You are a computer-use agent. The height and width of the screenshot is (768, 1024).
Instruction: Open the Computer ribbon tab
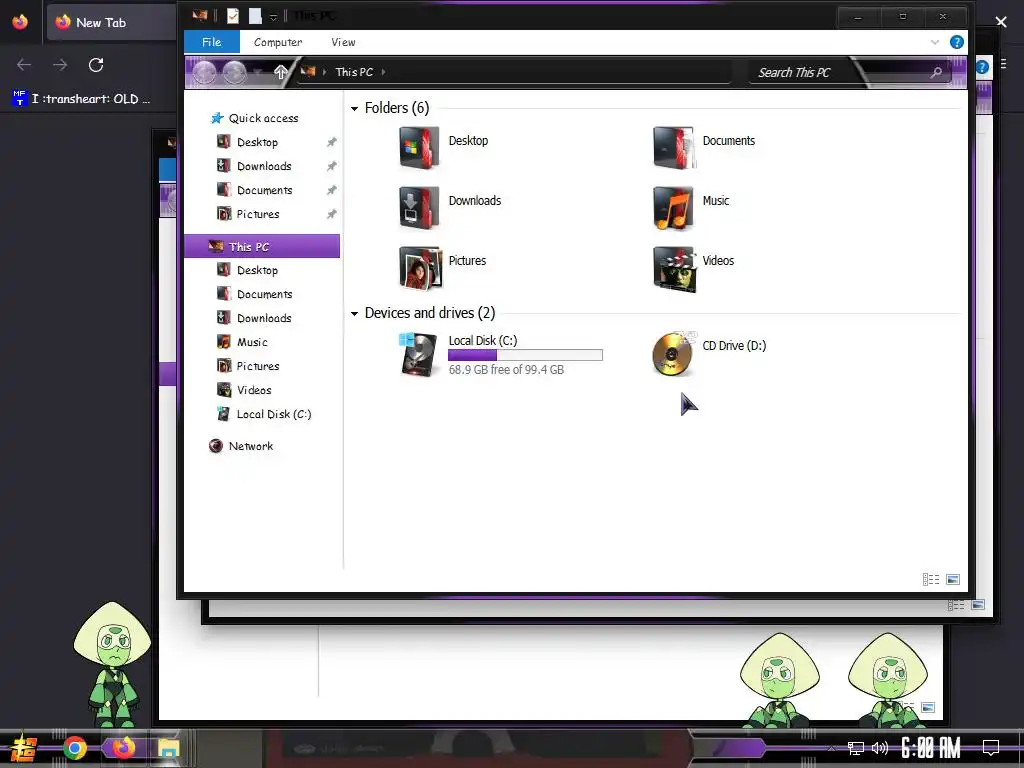click(x=278, y=42)
